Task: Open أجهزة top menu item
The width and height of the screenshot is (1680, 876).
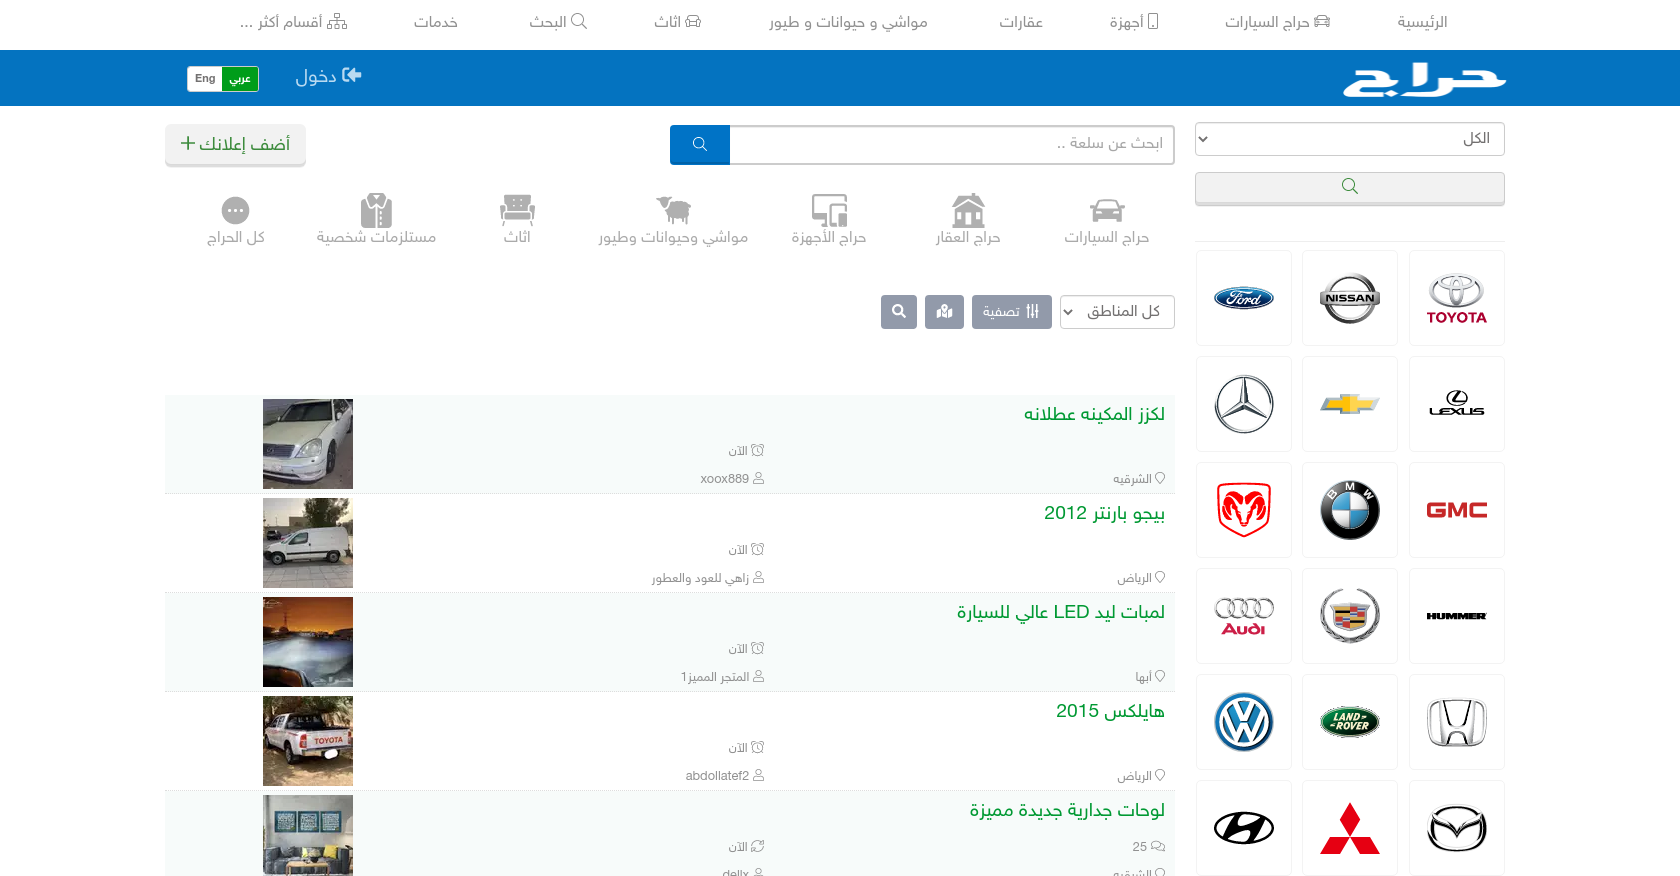Action: click(x=1133, y=22)
